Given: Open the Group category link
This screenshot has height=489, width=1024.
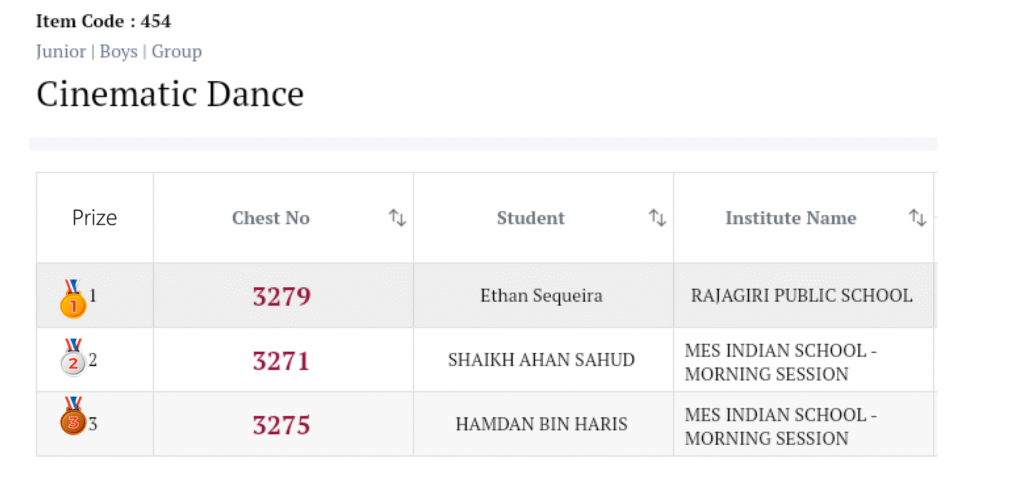Looking at the screenshot, I should click(177, 51).
